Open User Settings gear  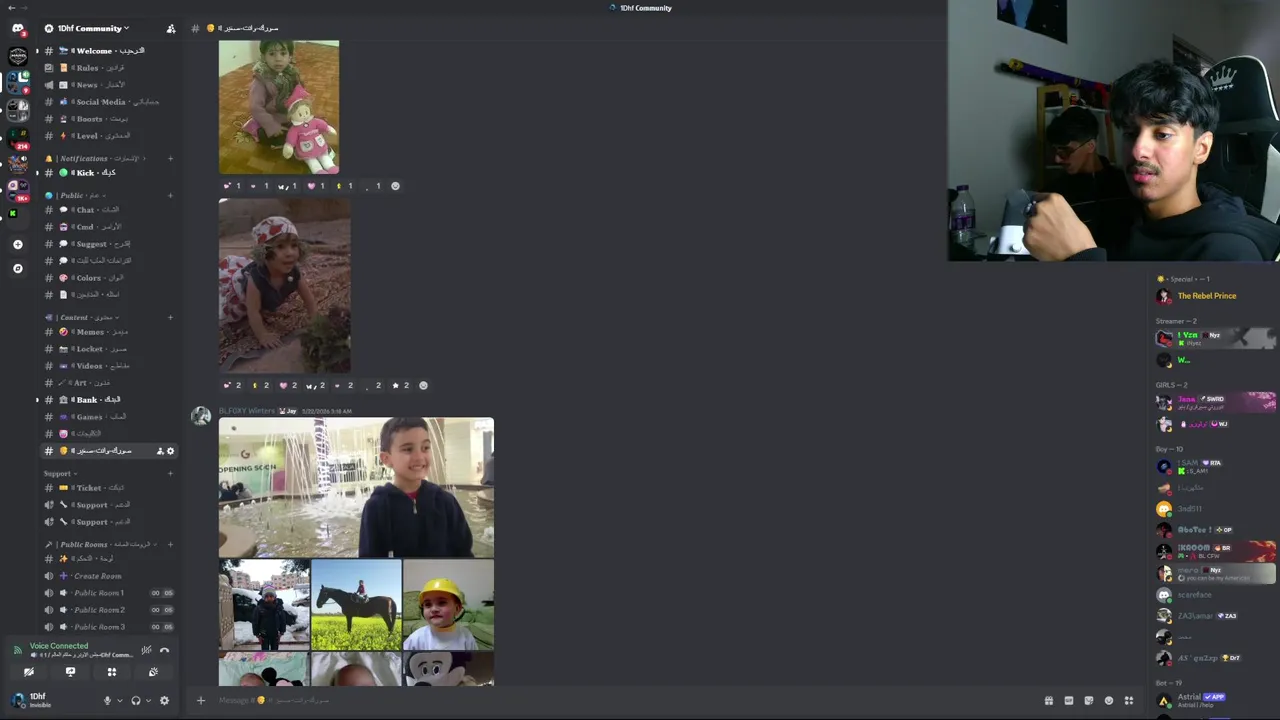coord(165,700)
